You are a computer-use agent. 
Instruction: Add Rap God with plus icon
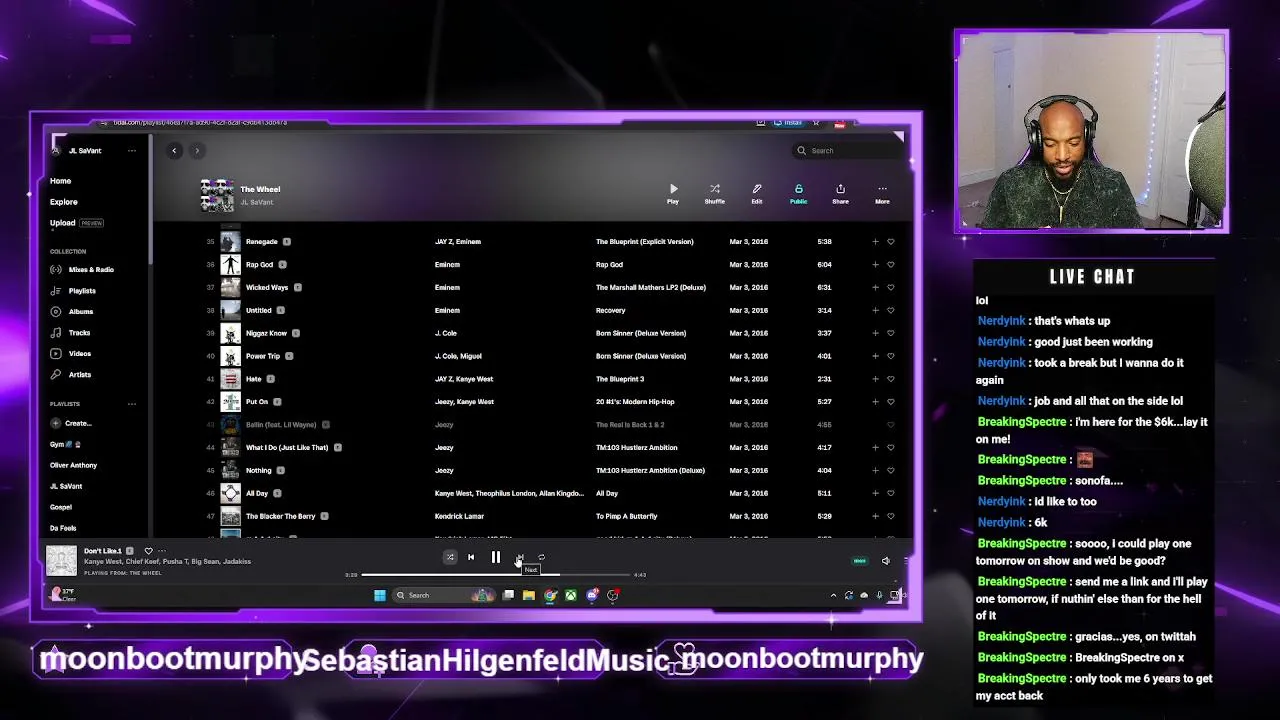click(x=875, y=264)
